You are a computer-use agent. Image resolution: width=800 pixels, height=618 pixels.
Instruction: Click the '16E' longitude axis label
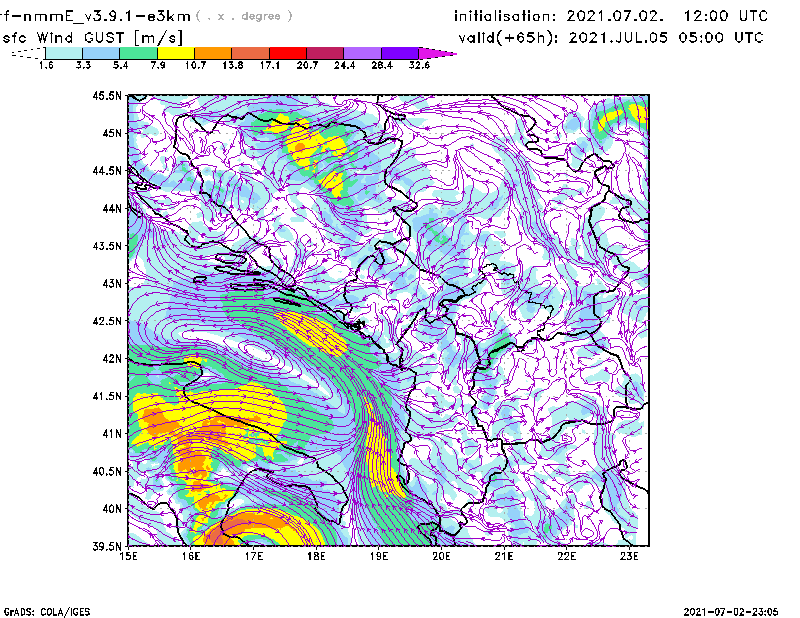pos(191,556)
